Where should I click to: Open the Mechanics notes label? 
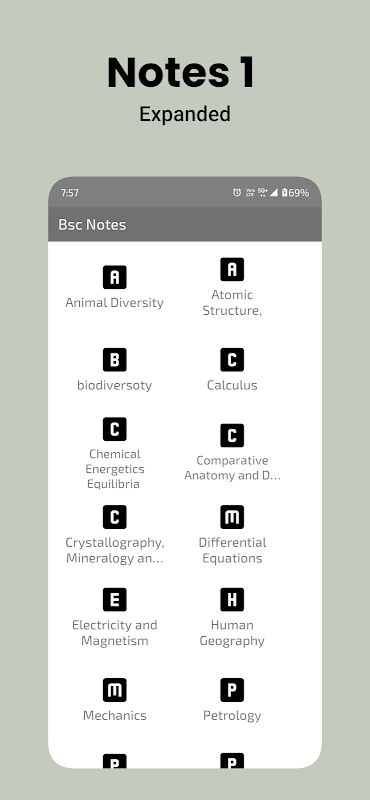114,715
